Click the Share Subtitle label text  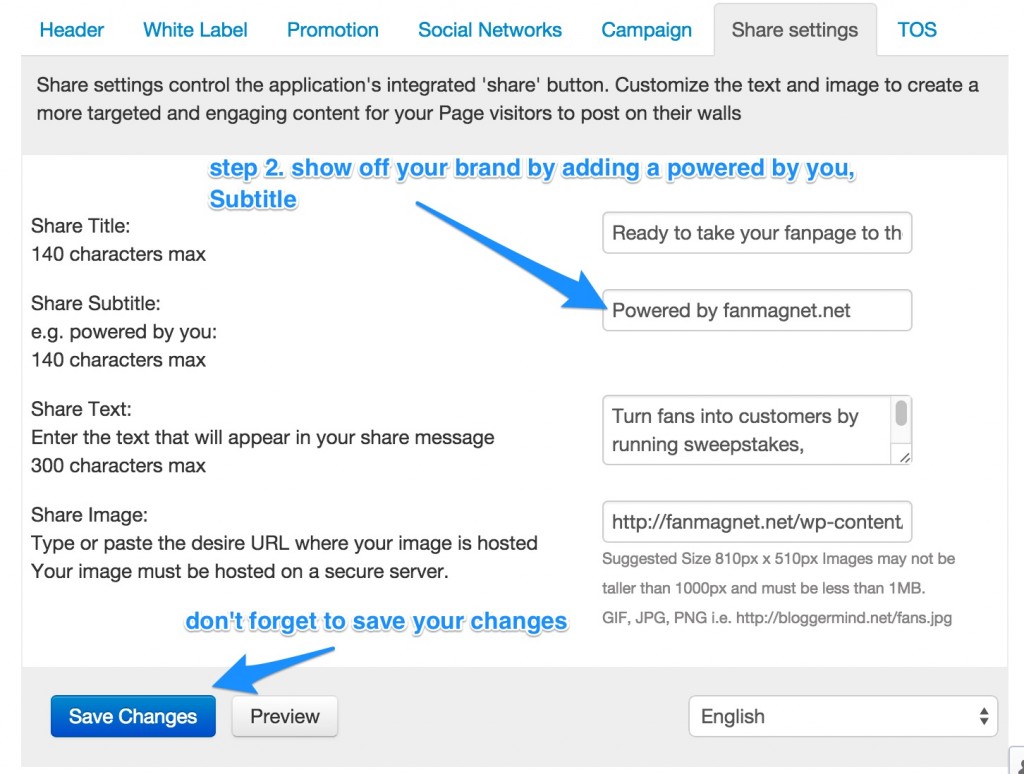pos(95,304)
